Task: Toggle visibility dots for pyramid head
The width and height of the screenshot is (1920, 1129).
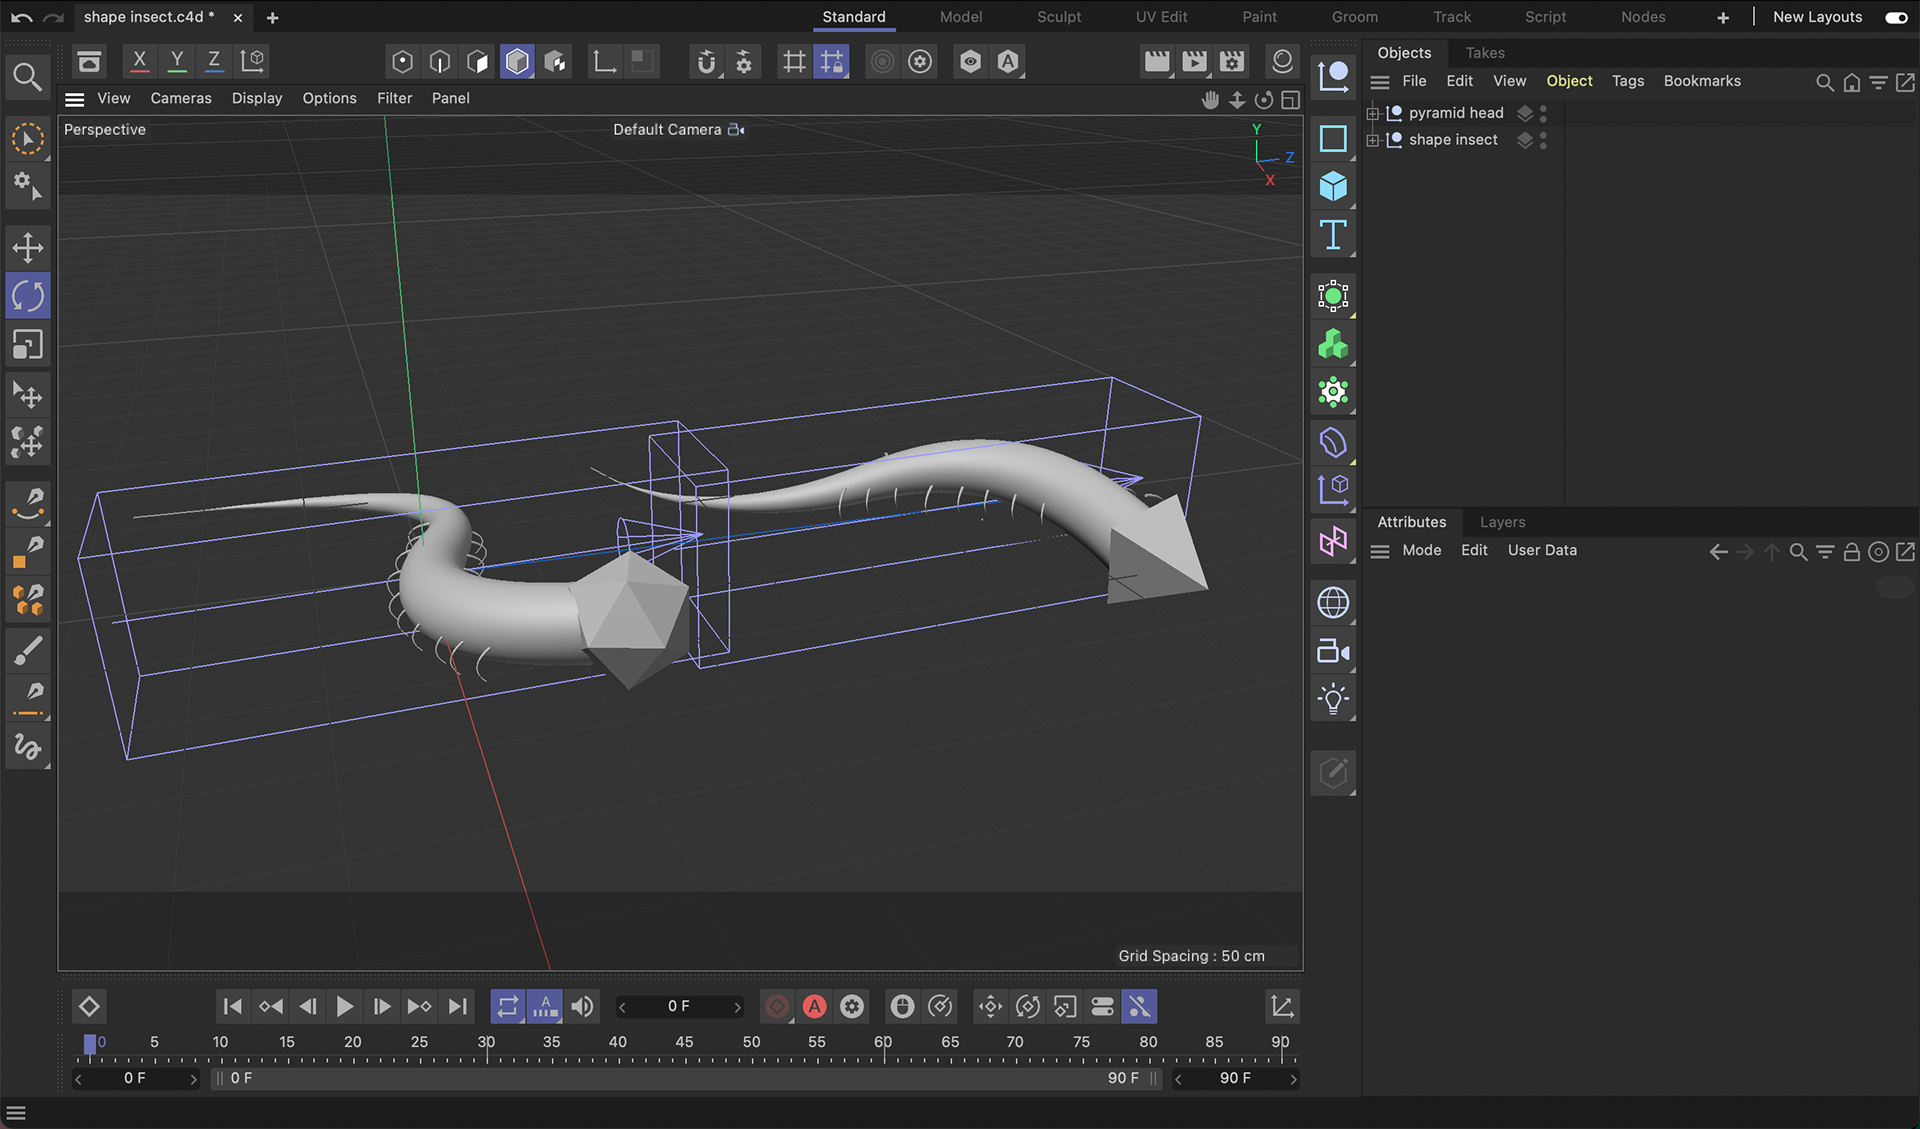Action: pyautogui.click(x=1543, y=113)
